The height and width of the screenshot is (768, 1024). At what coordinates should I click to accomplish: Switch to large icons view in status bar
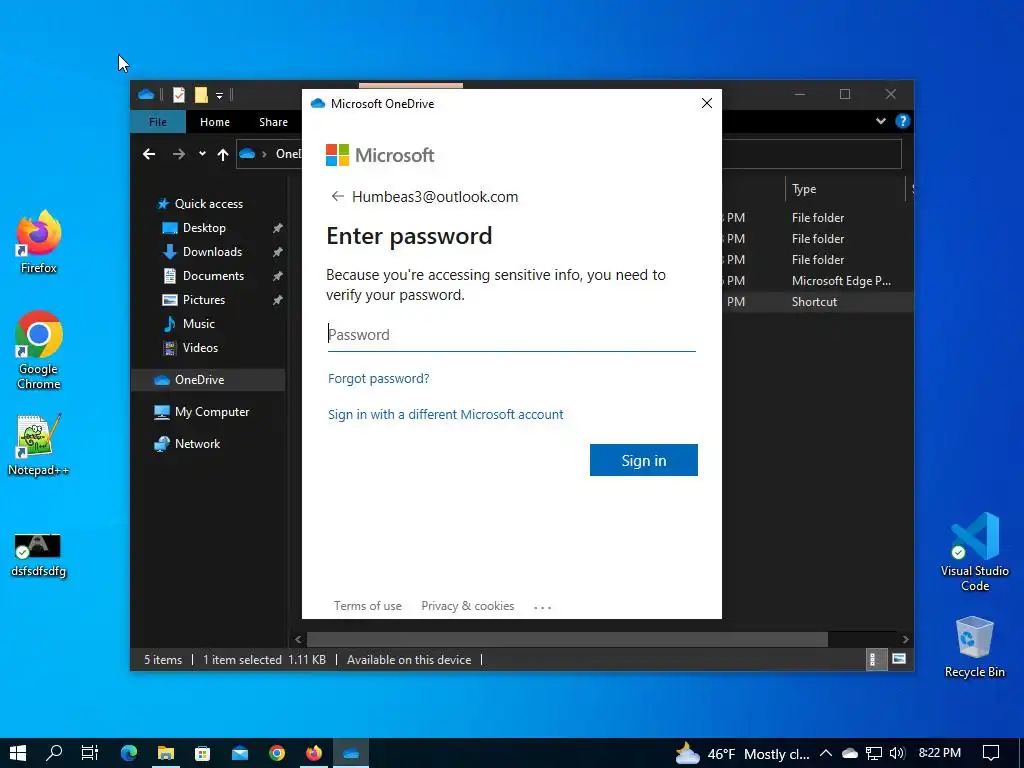pyautogui.click(x=899, y=660)
